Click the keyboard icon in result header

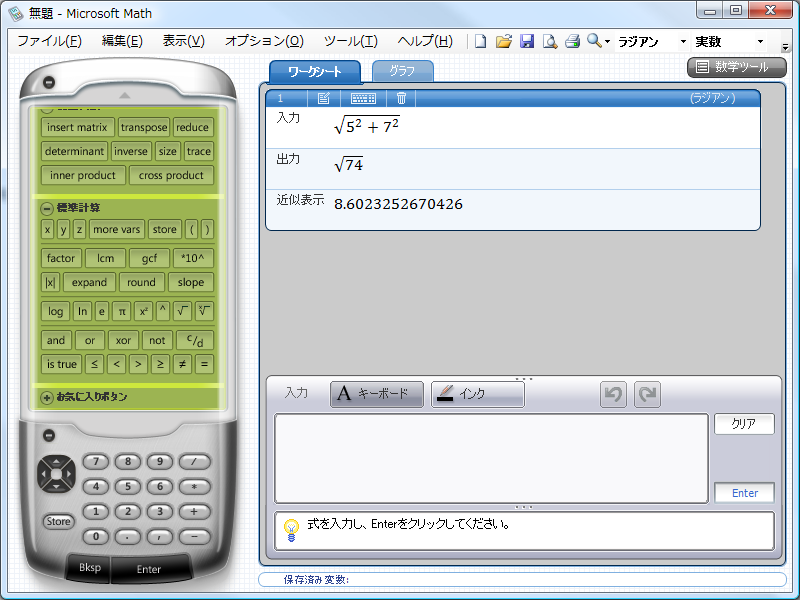[364, 98]
